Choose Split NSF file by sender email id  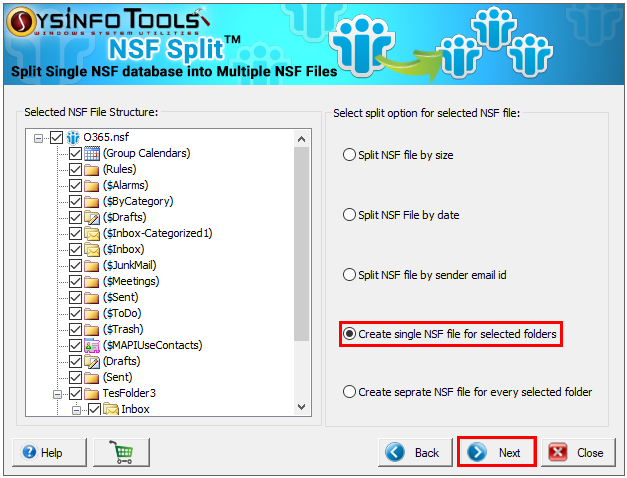point(424,275)
